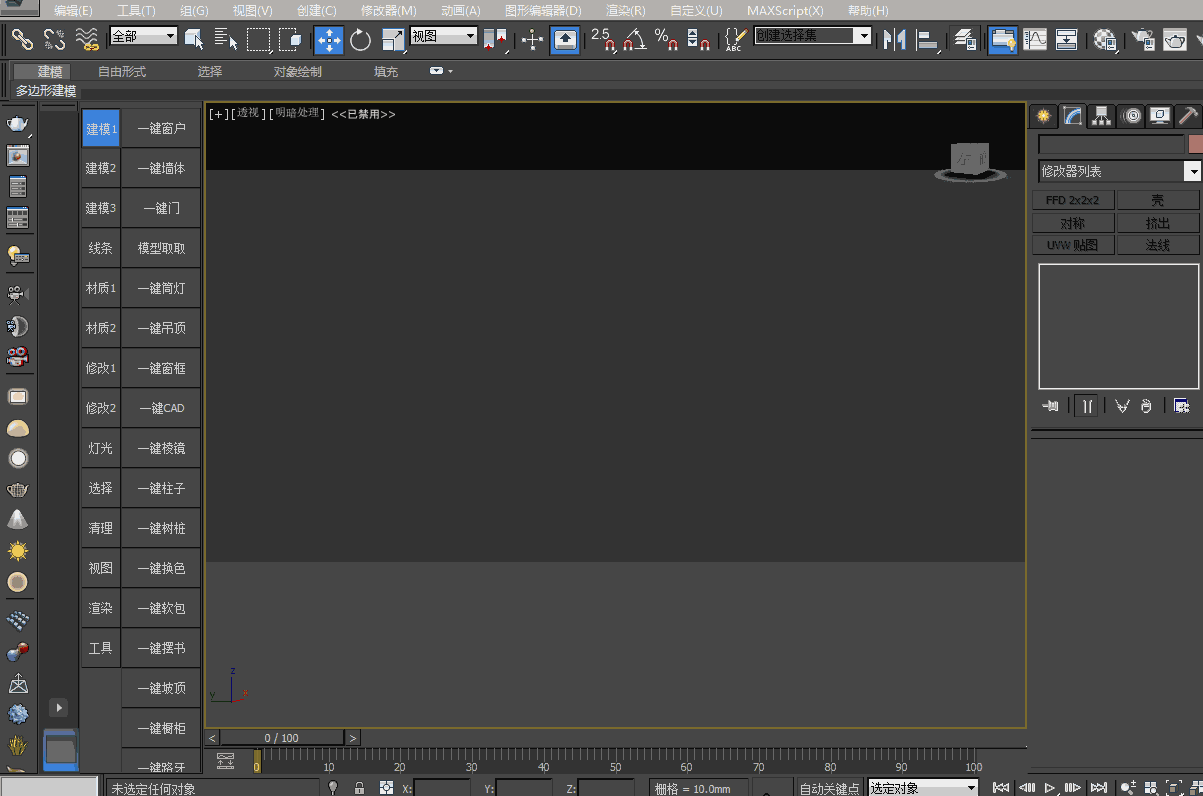The image size is (1203, 796).
Task: Apply the FFD 2x2x2 modifier button
Action: coord(1072,201)
